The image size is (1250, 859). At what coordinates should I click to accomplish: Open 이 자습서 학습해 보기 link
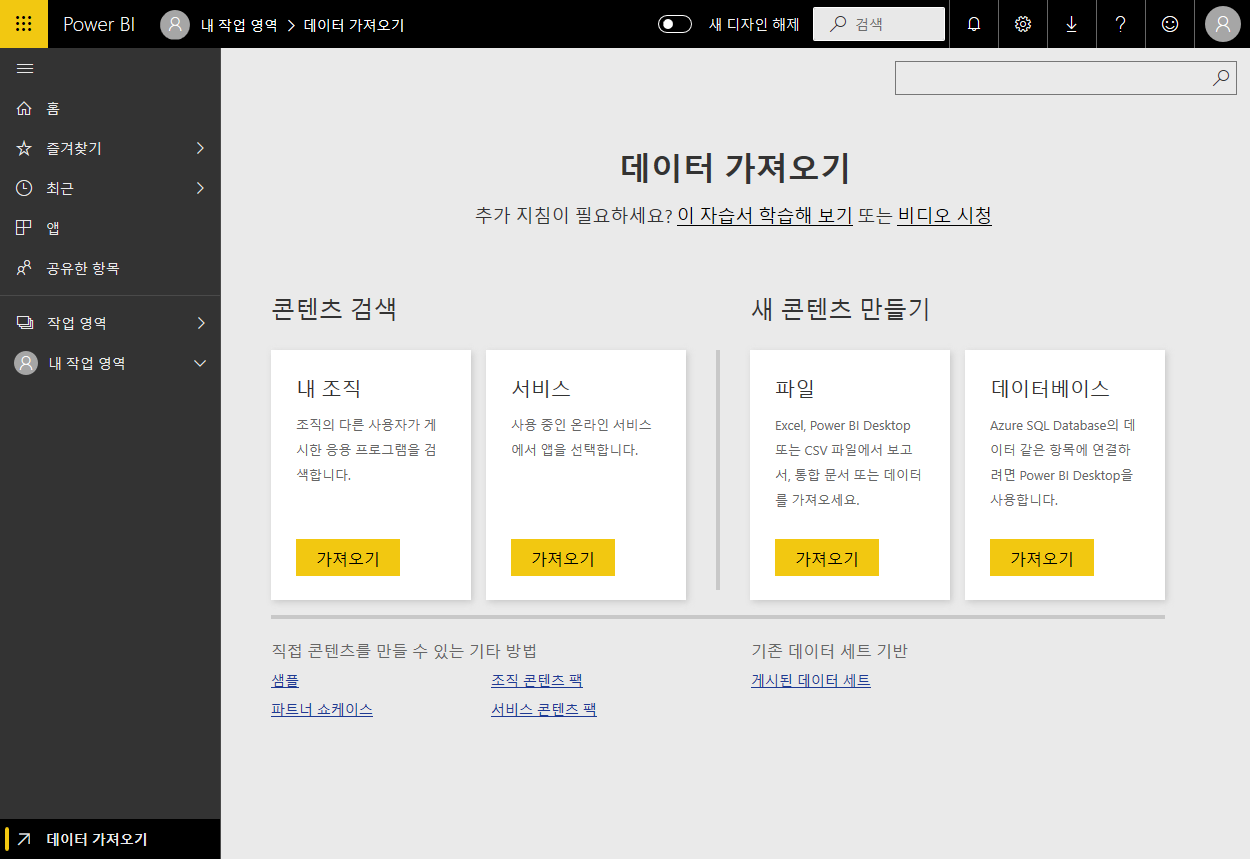765,215
